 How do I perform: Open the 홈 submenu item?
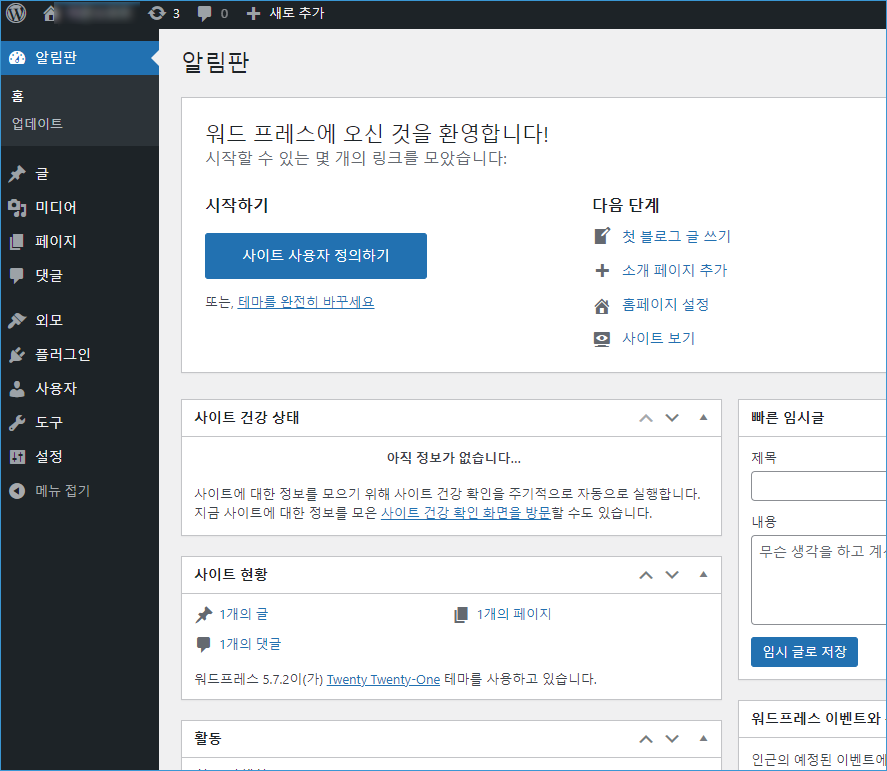pos(18,96)
